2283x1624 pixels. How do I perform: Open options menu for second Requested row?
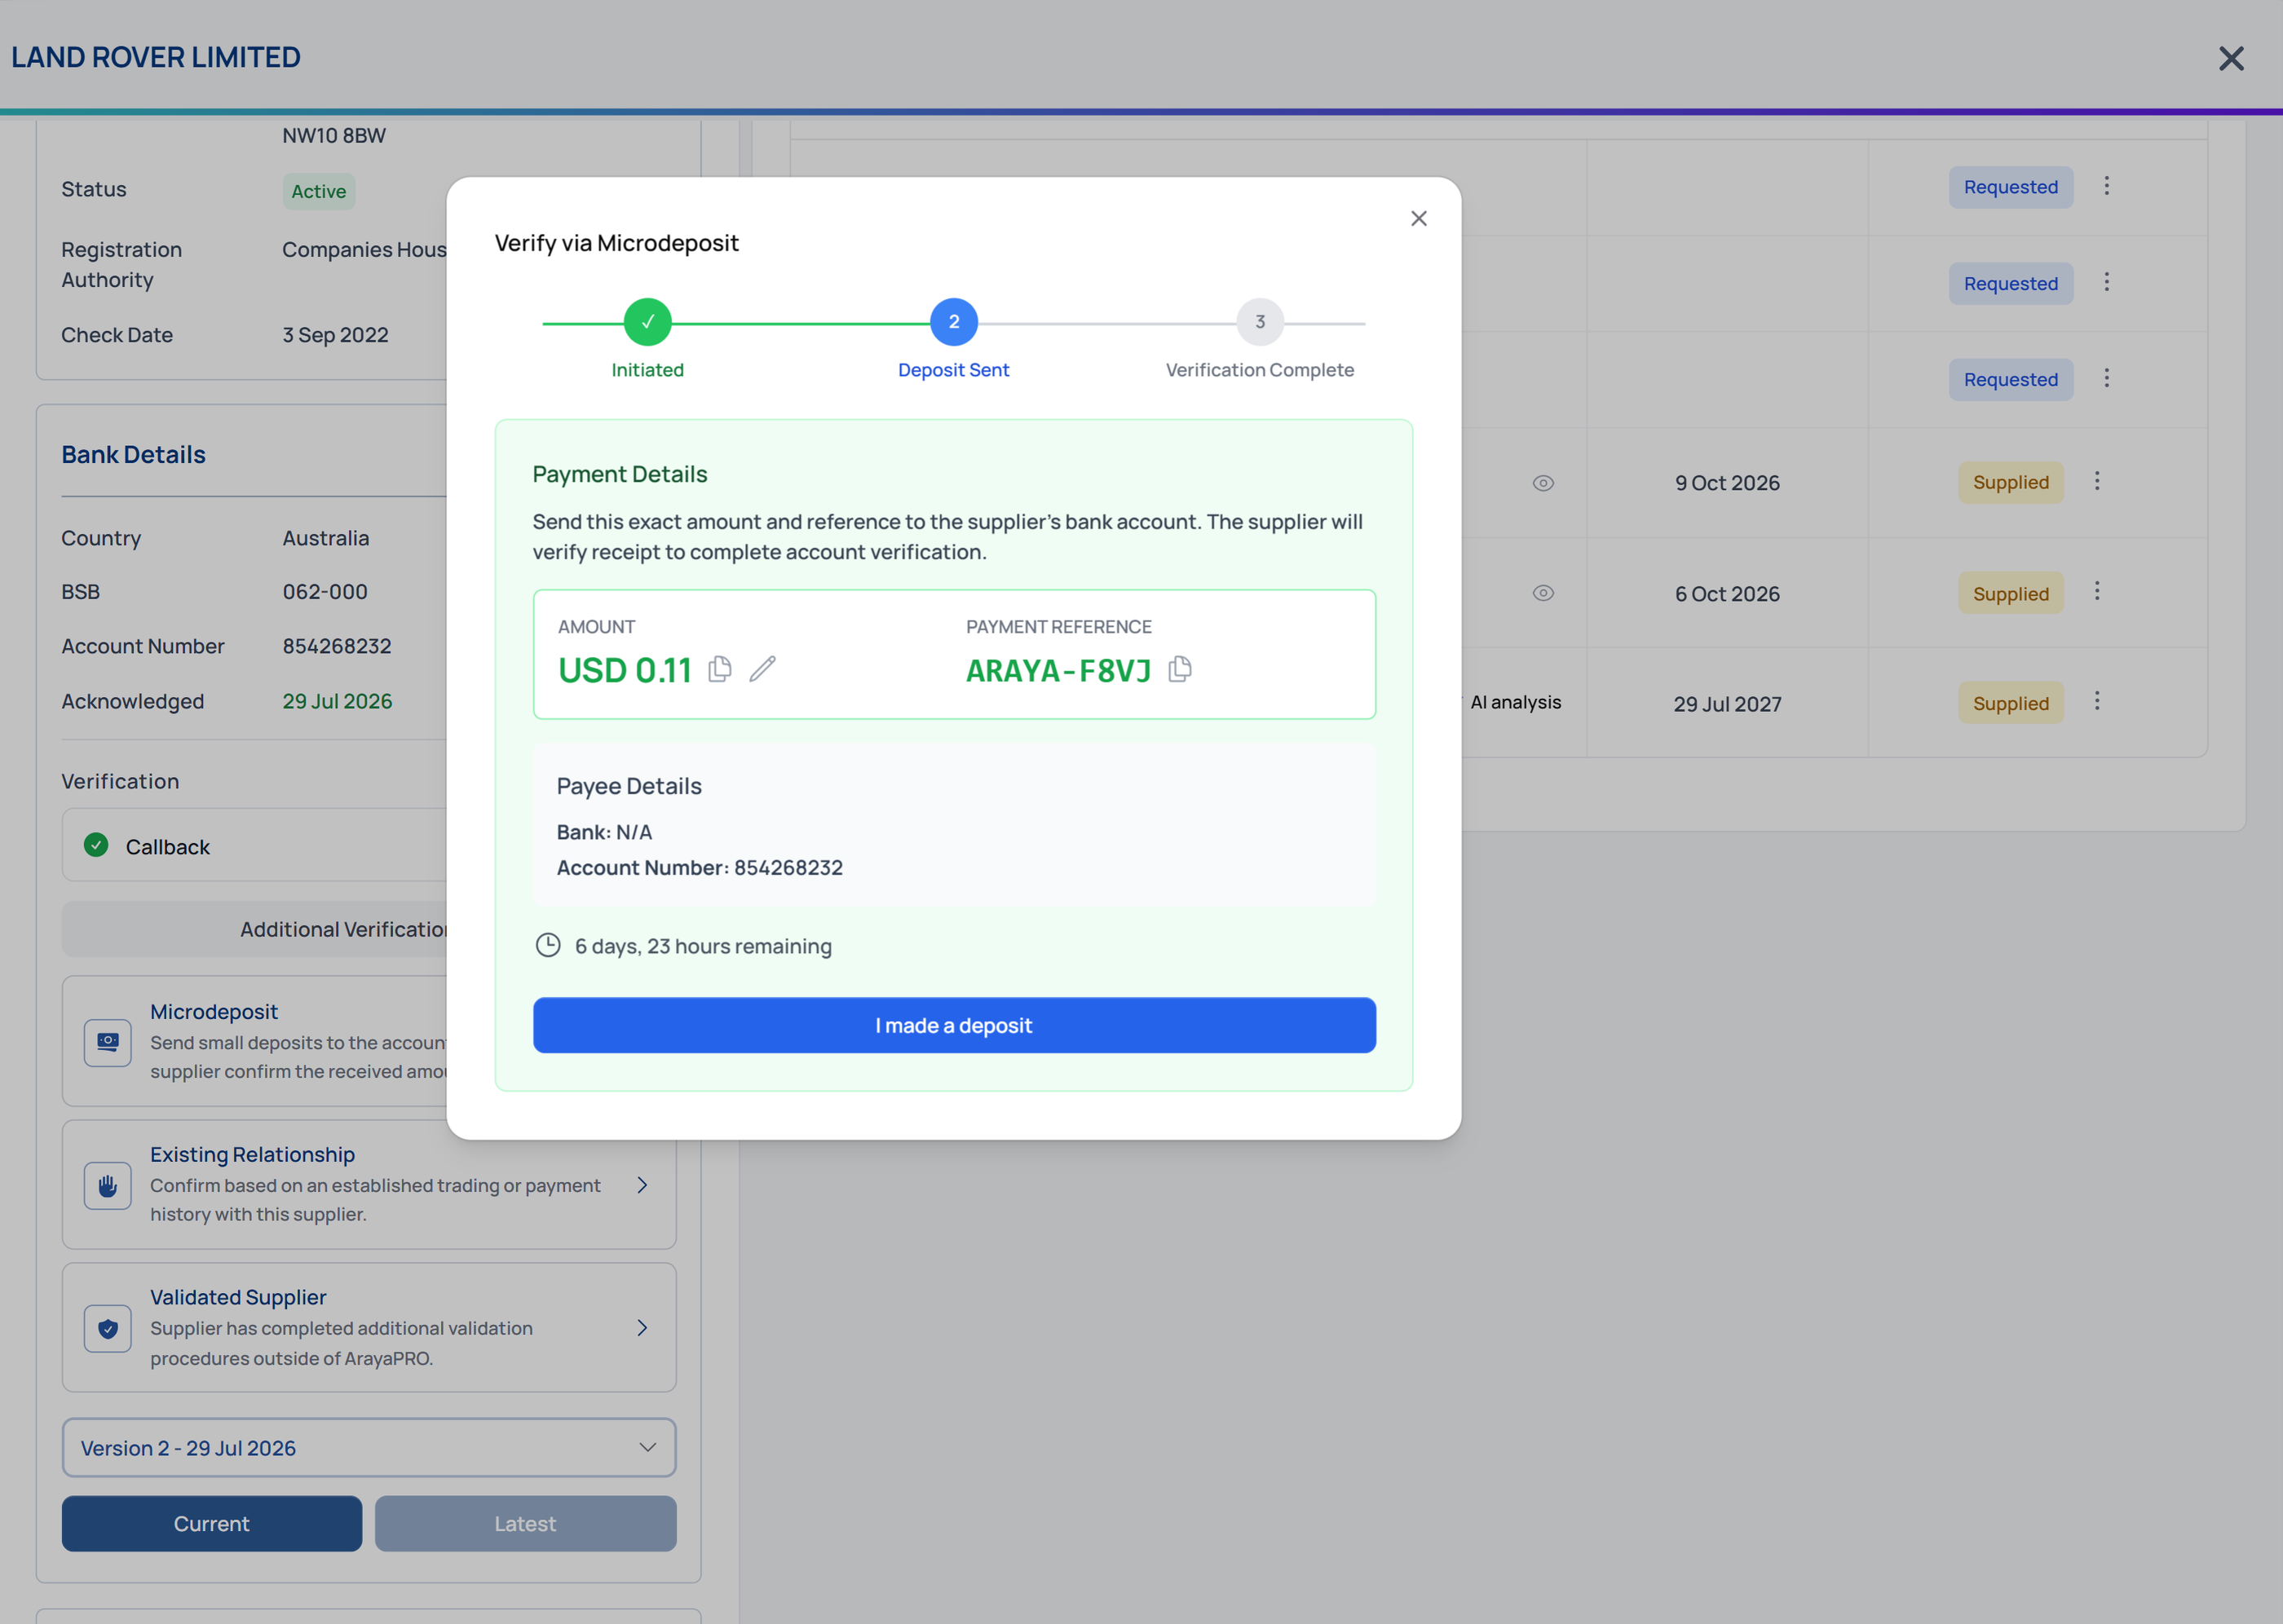(2106, 282)
